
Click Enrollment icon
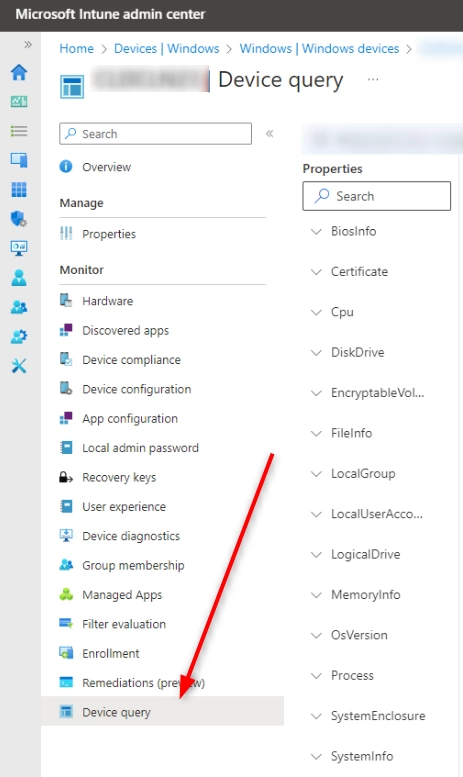point(66,653)
